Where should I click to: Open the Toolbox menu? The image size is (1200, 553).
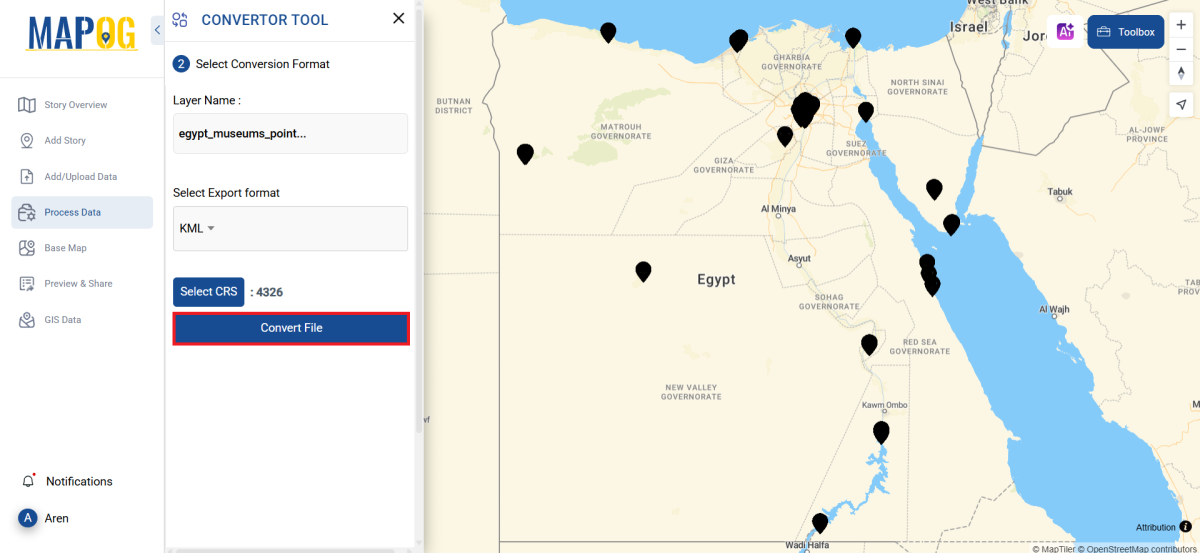click(1125, 32)
